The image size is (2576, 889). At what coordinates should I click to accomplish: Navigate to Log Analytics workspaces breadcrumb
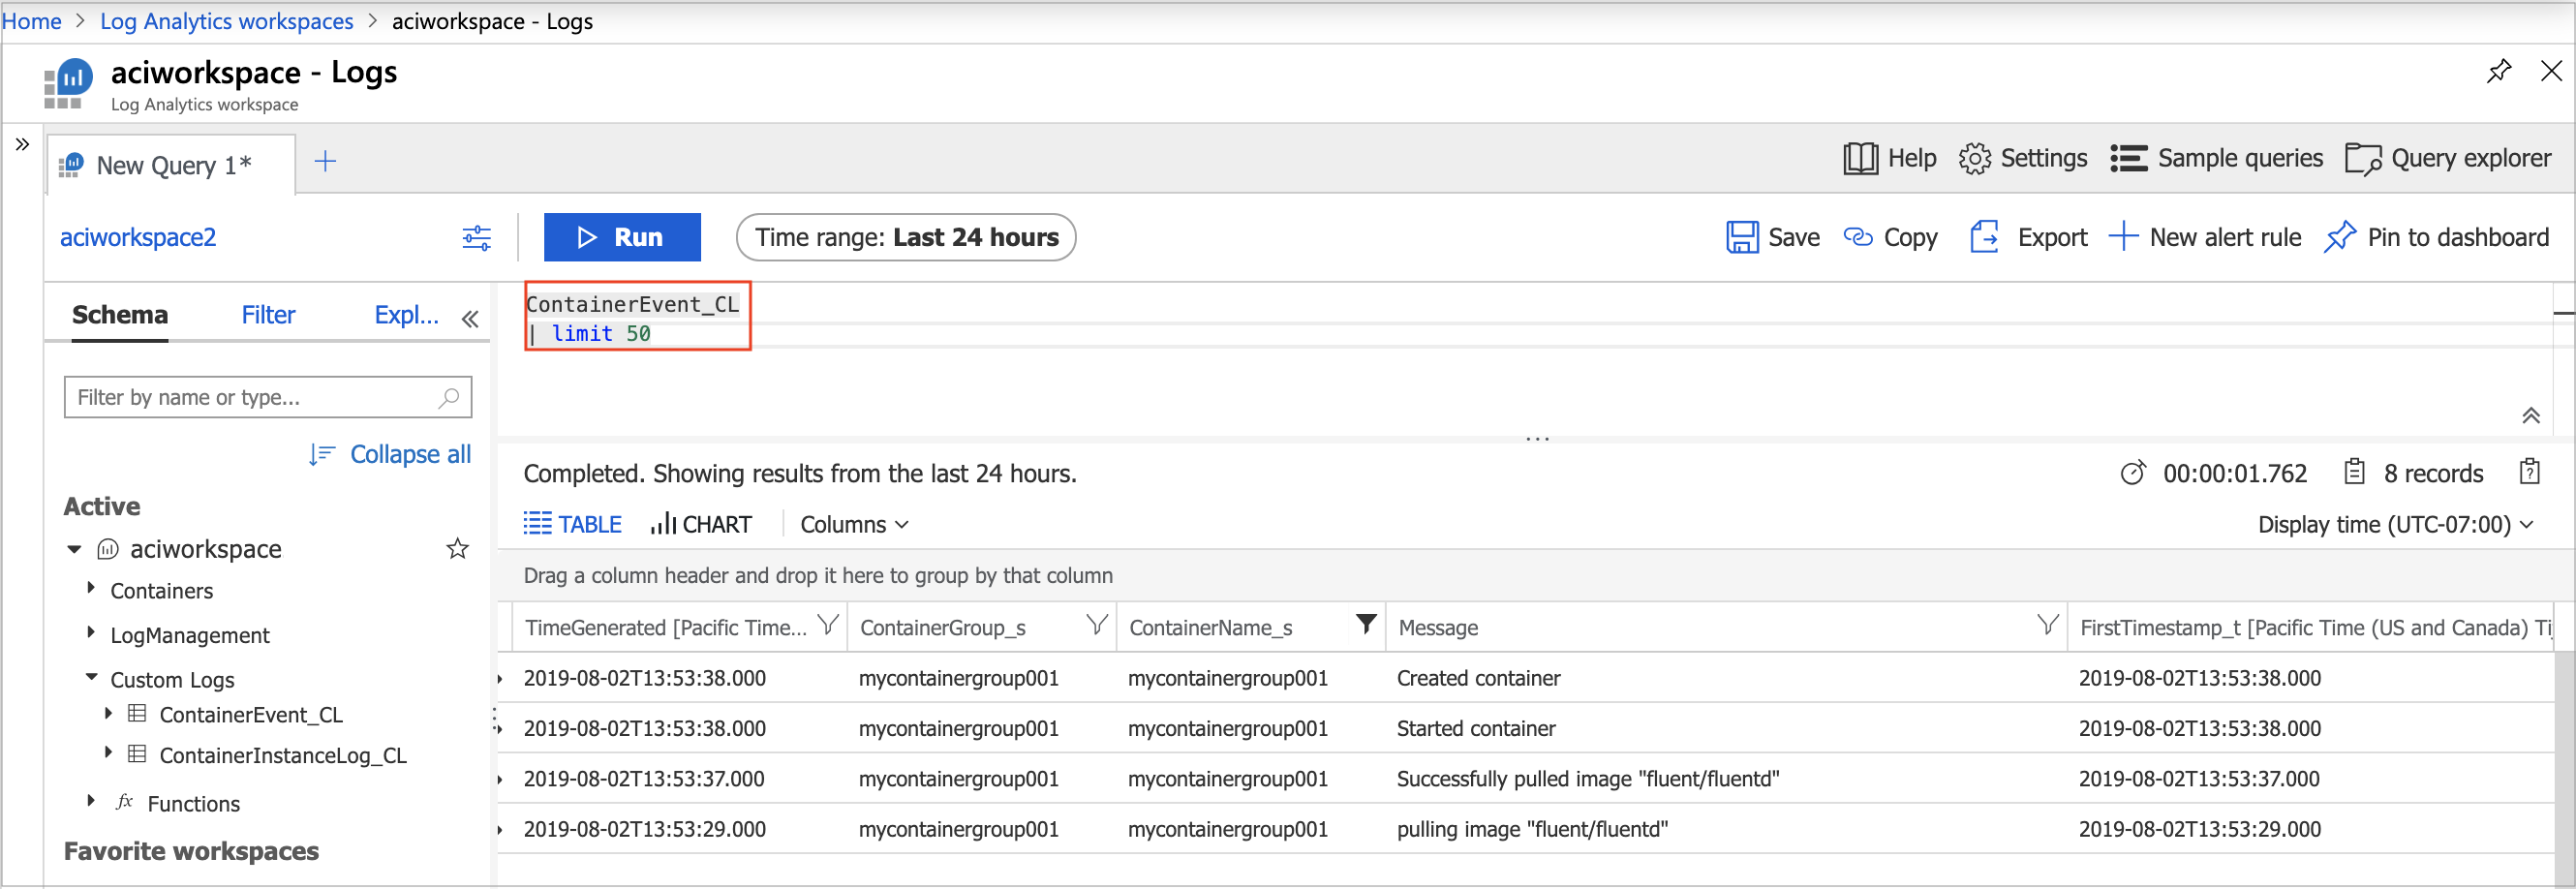(x=226, y=20)
